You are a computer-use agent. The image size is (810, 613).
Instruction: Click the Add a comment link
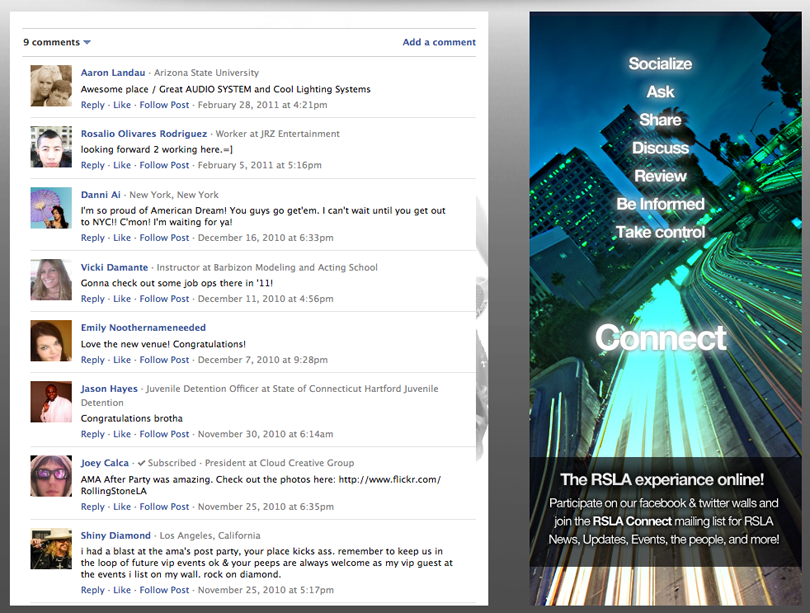[x=439, y=42]
